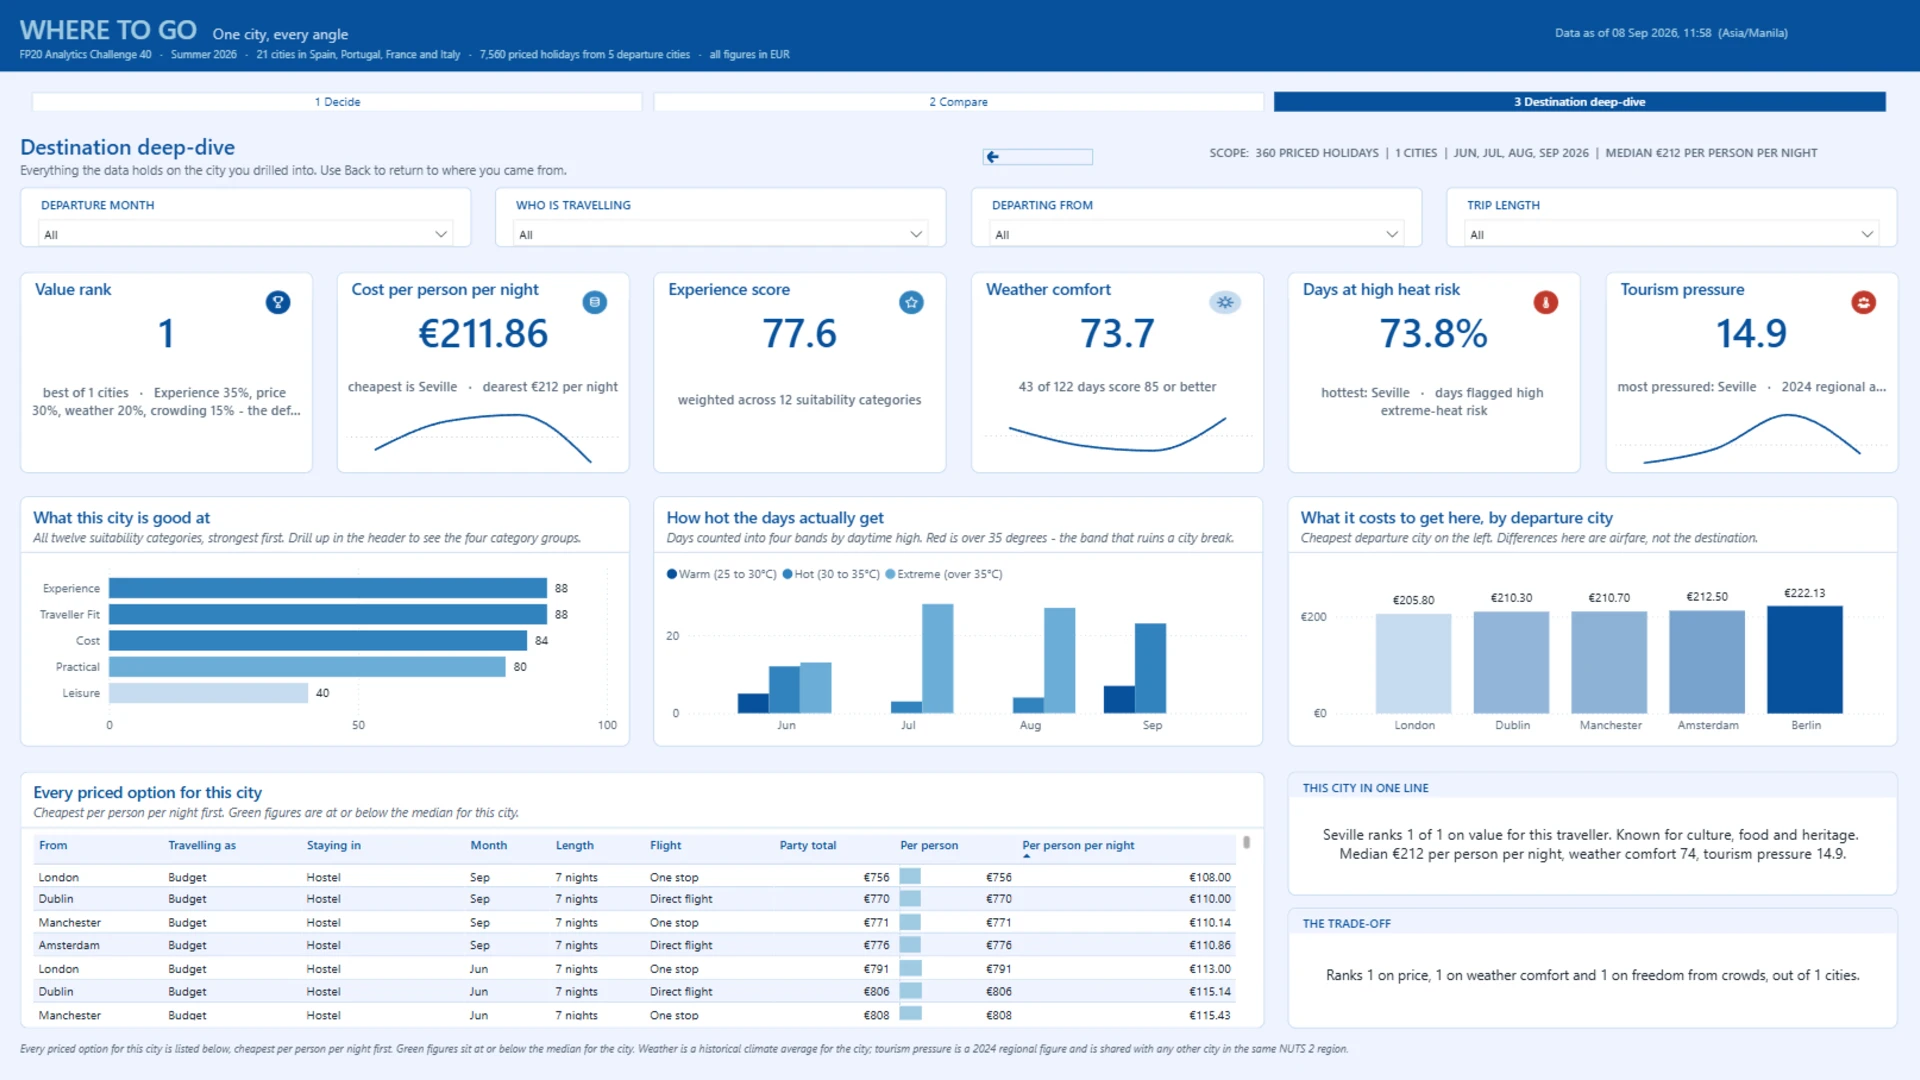Click the Per person column header
Image resolution: width=1920 pixels, height=1080 pixels.
pyautogui.click(x=929, y=846)
